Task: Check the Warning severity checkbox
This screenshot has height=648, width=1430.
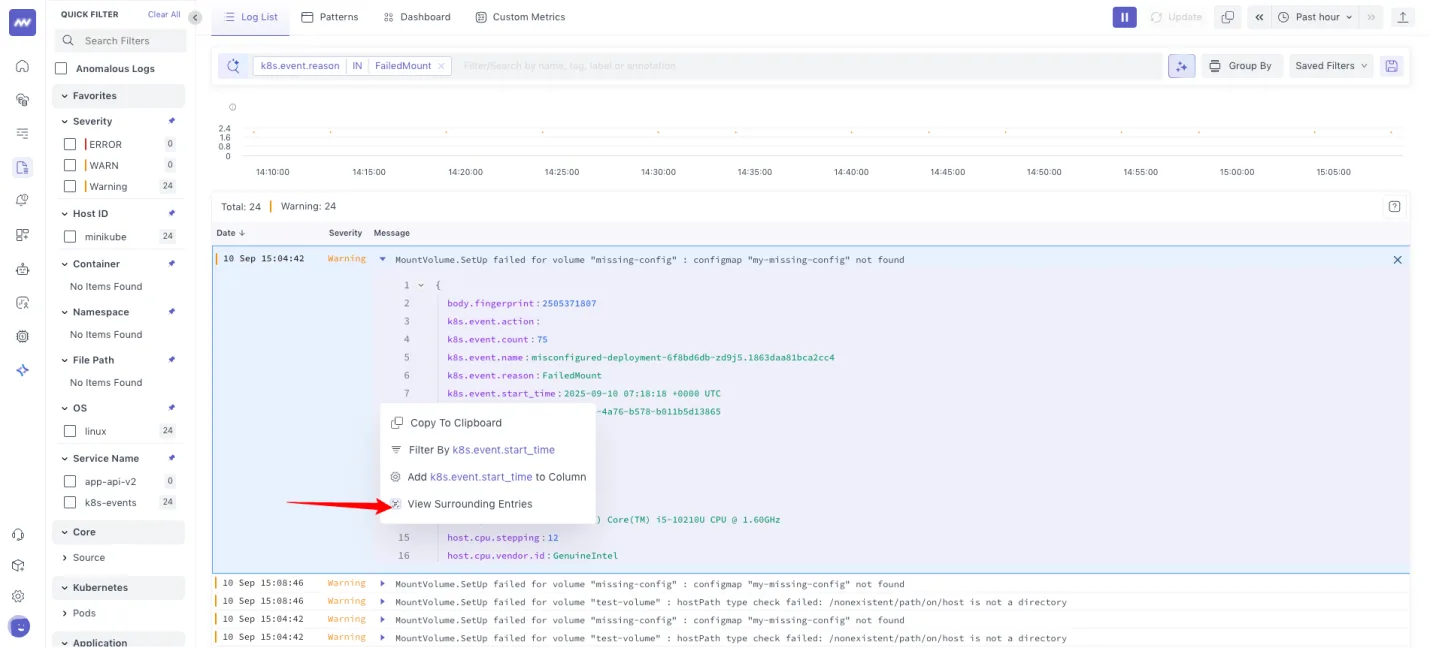Action: (70, 186)
